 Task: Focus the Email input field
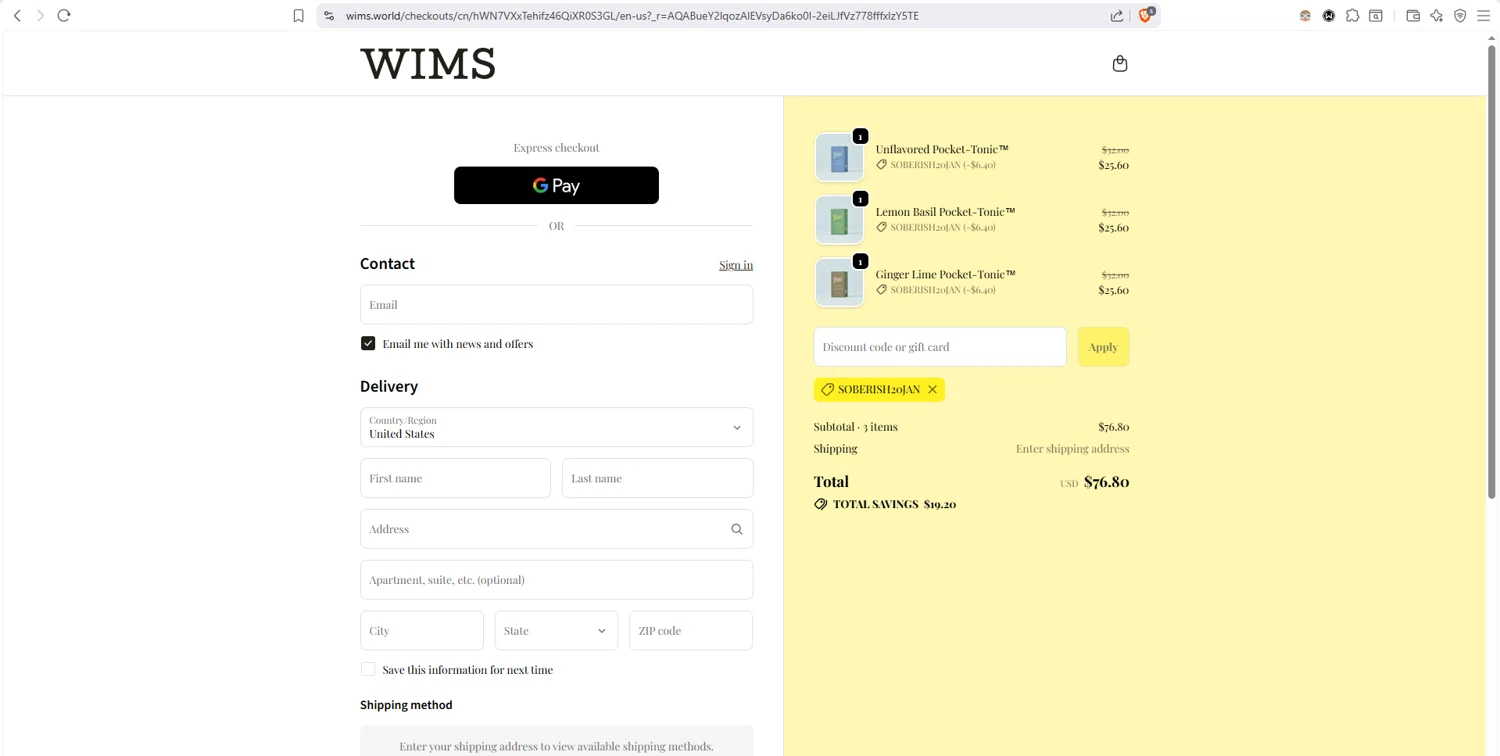pos(556,304)
